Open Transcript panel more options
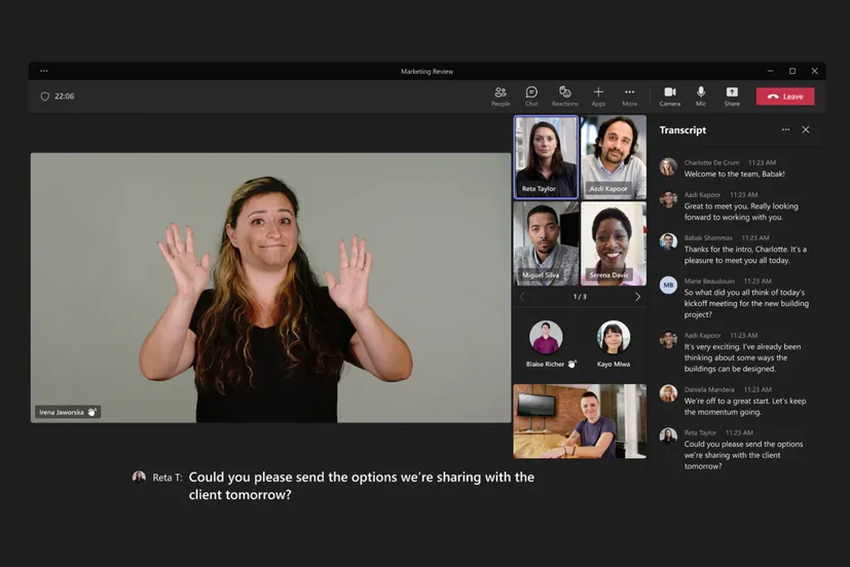 (785, 130)
